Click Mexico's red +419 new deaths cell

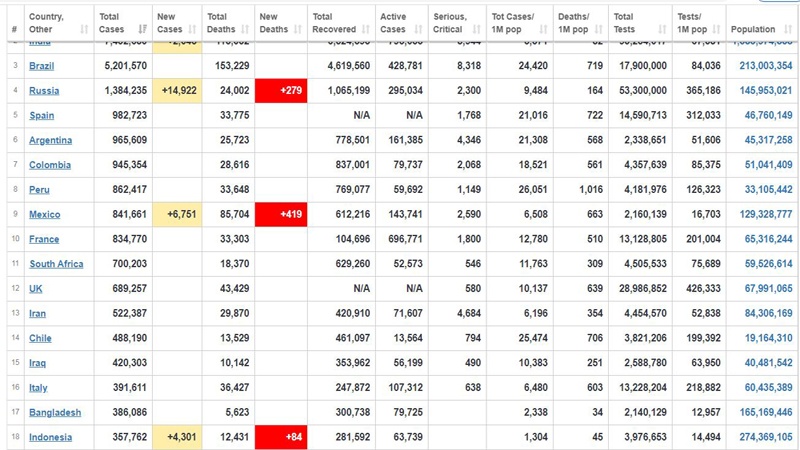pos(280,214)
